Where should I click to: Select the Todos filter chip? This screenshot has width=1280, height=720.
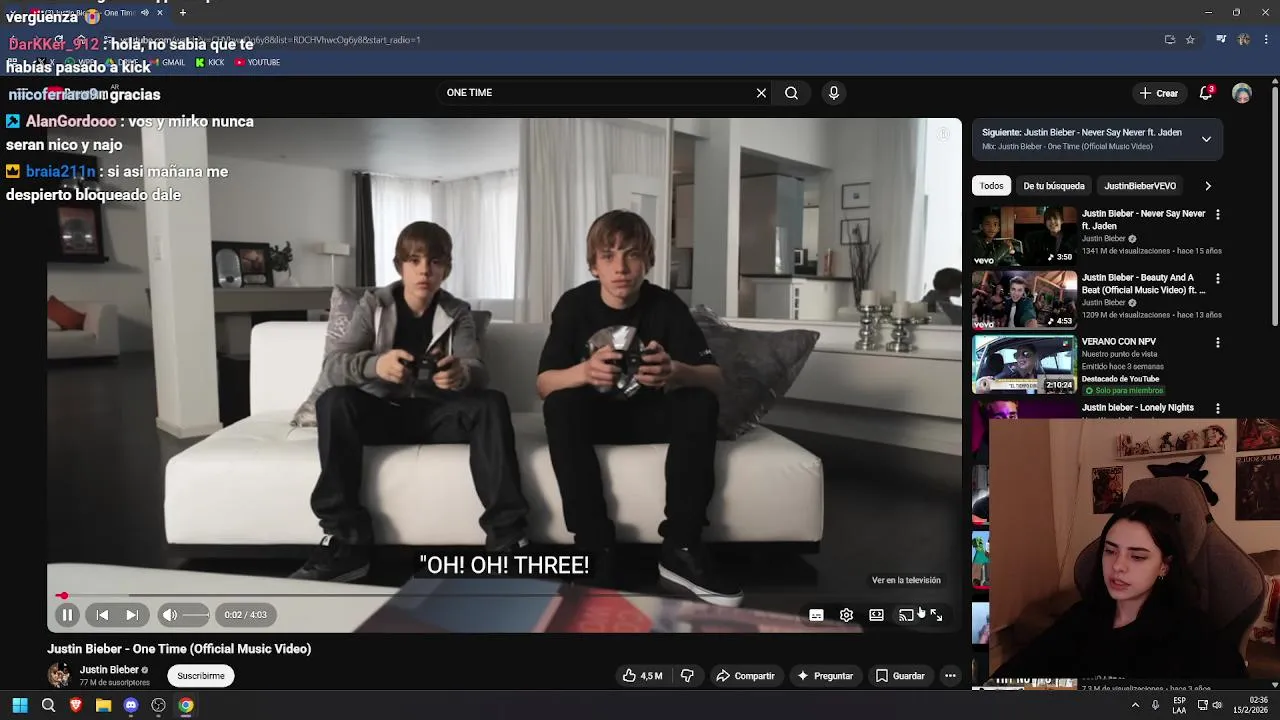point(991,186)
